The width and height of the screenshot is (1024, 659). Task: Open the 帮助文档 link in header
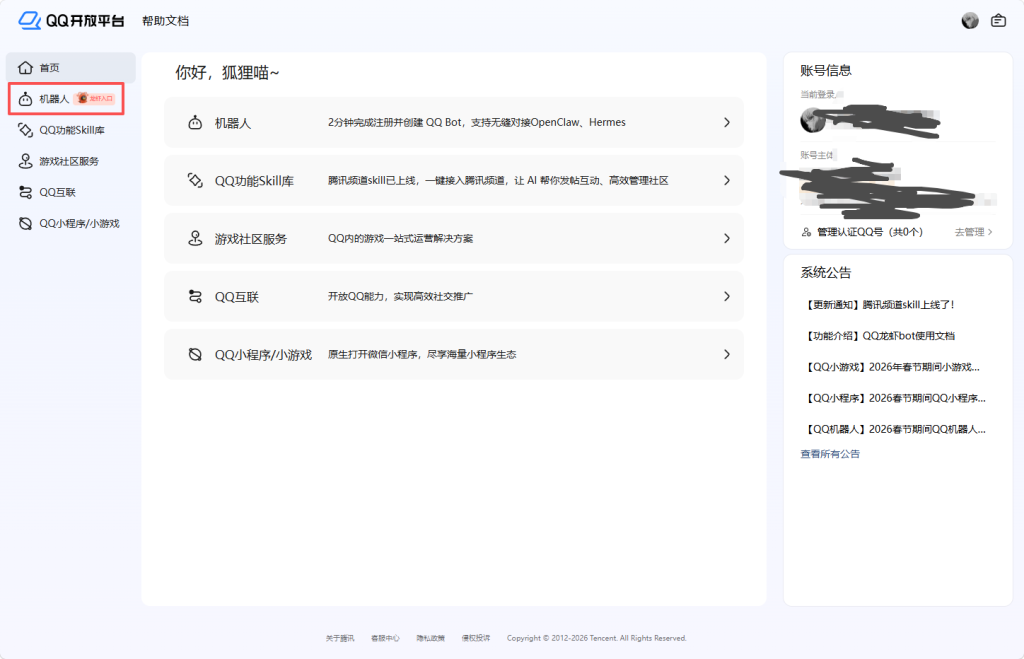click(165, 21)
